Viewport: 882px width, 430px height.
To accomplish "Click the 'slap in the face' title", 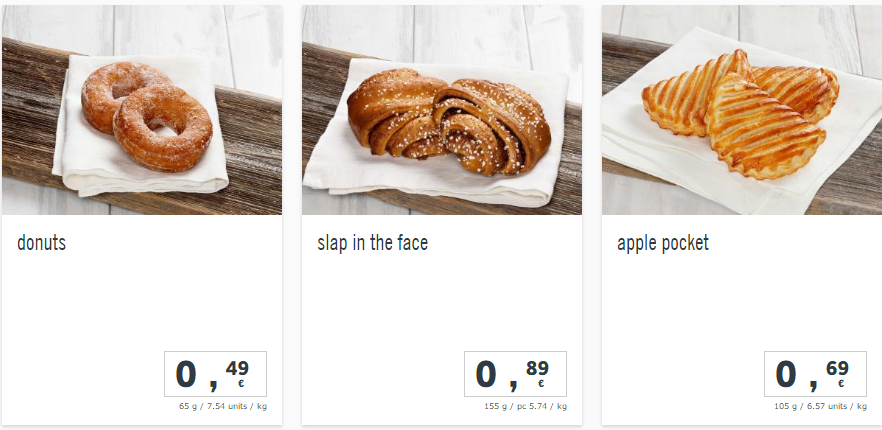I will point(372,243).
